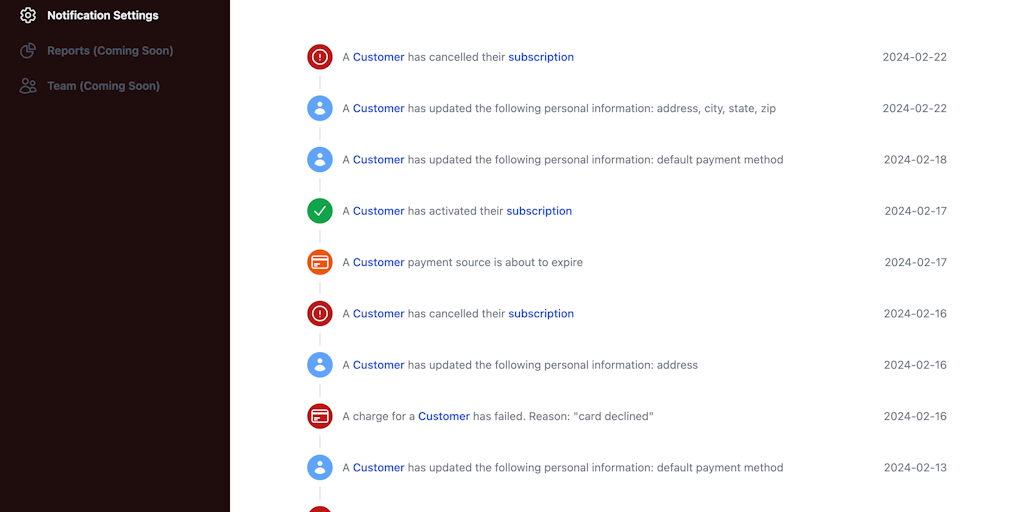Click person icon for 2024-02-18 payment method update
Viewport: 1024px width, 512px height.
(320, 160)
